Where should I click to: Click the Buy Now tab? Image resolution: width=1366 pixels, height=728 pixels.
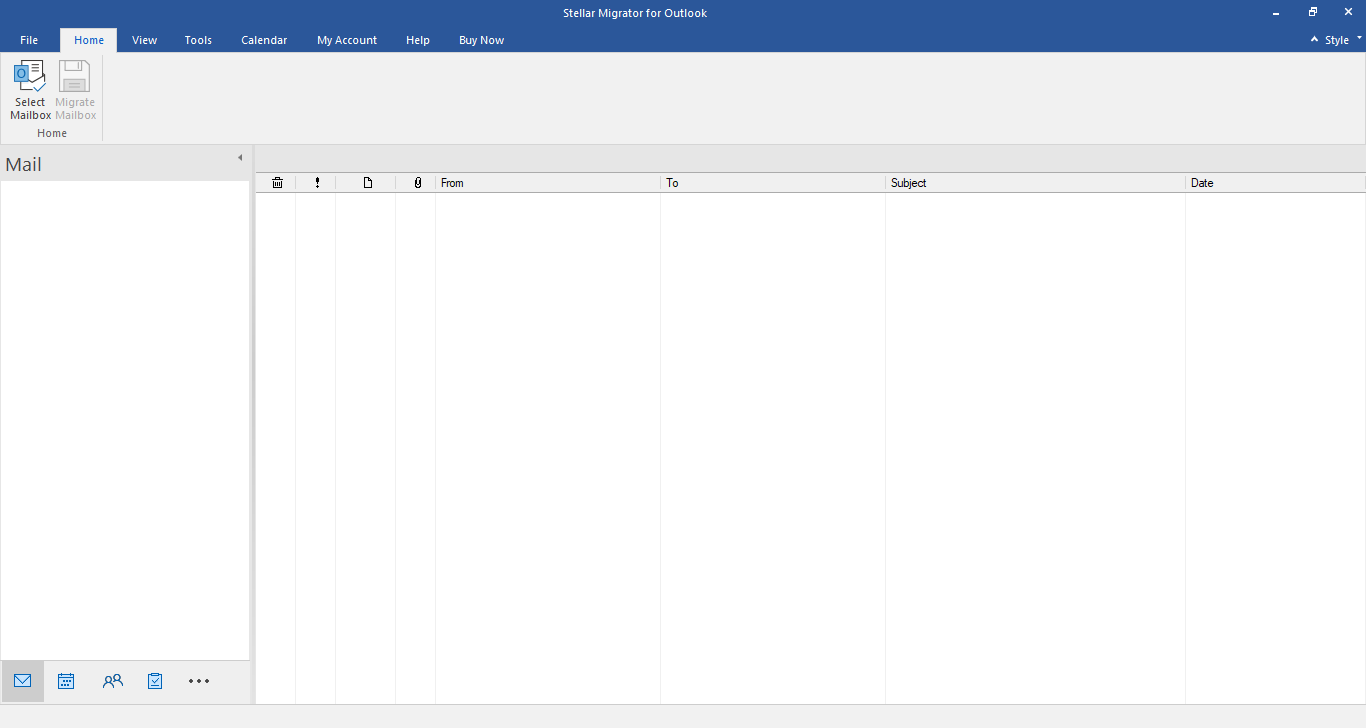481,40
